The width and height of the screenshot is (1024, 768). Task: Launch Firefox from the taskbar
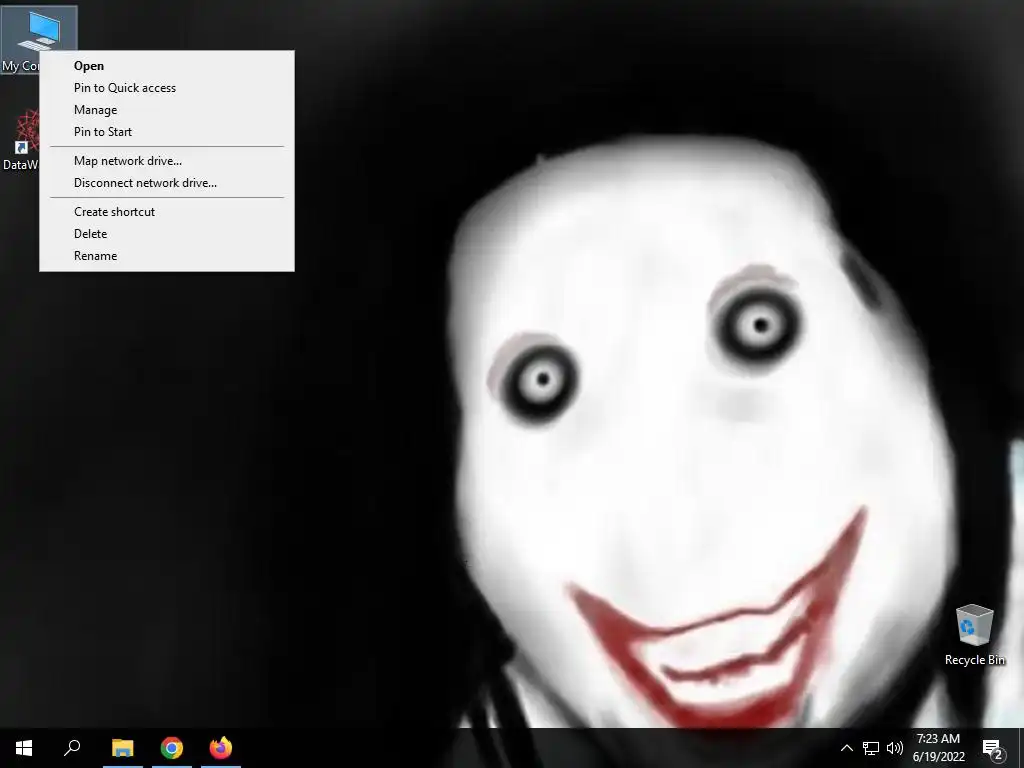[221, 748]
